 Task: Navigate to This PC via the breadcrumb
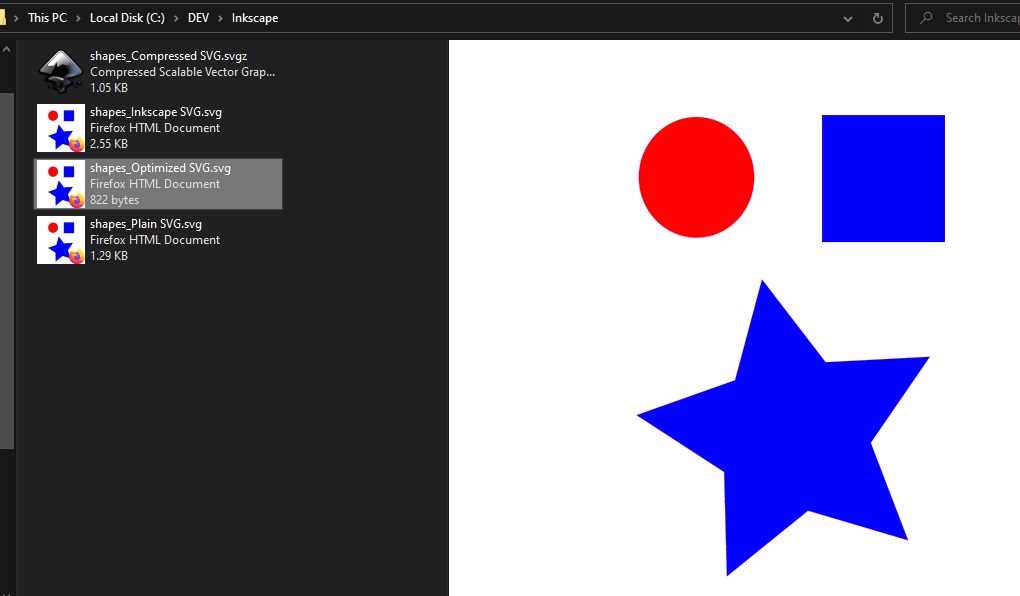point(47,17)
